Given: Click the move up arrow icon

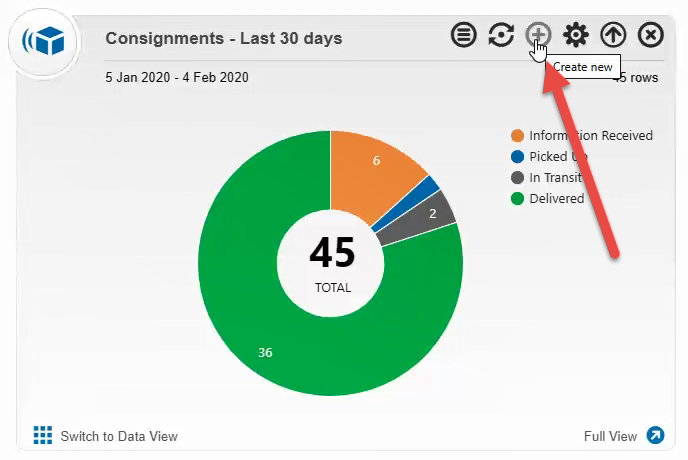Looking at the screenshot, I should pos(613,36).
